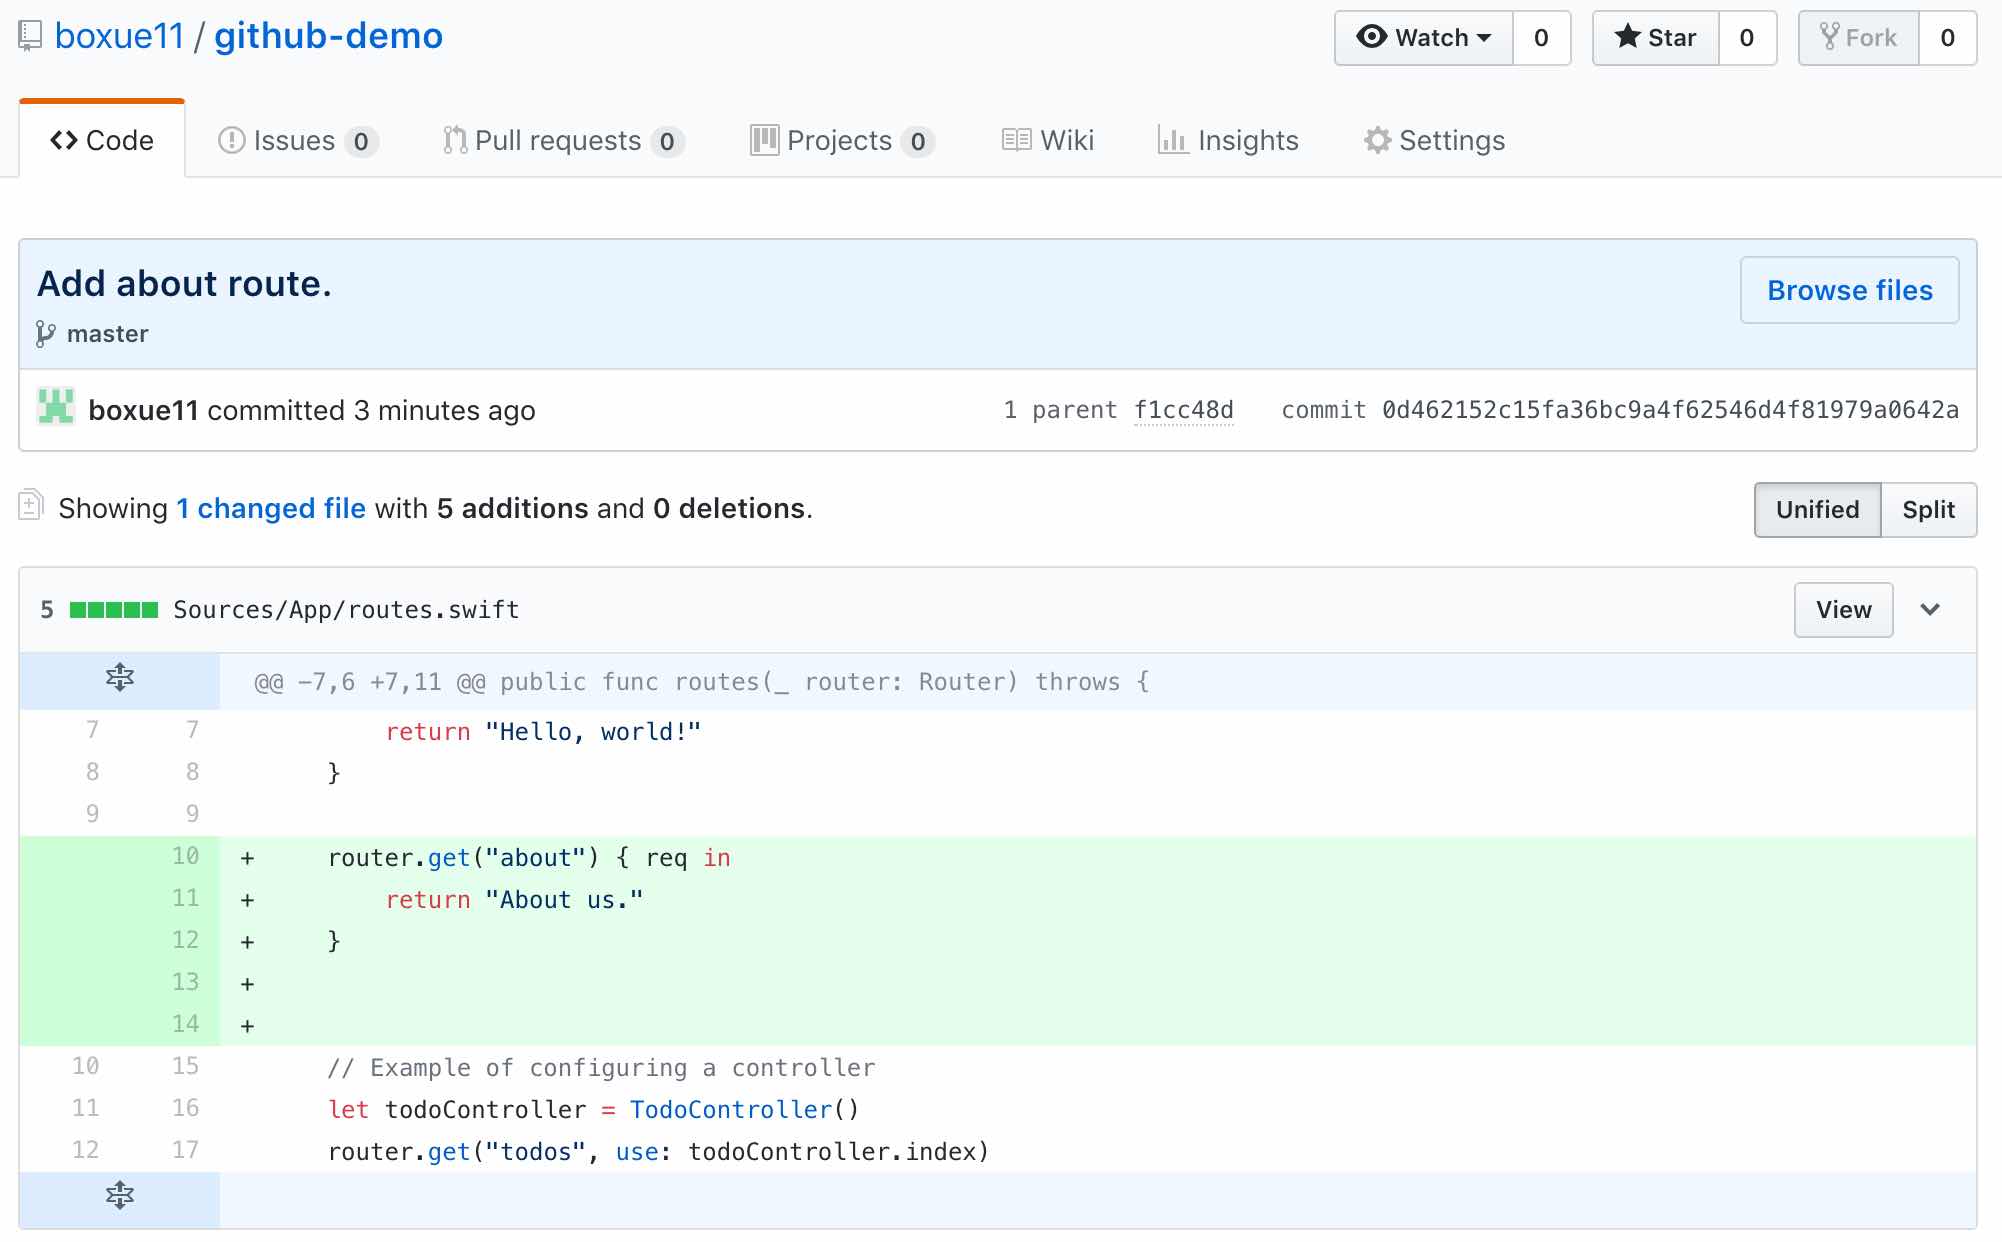Click the Fork count of 0
Screen dimensions: 2002x1242
point(1947,38)
